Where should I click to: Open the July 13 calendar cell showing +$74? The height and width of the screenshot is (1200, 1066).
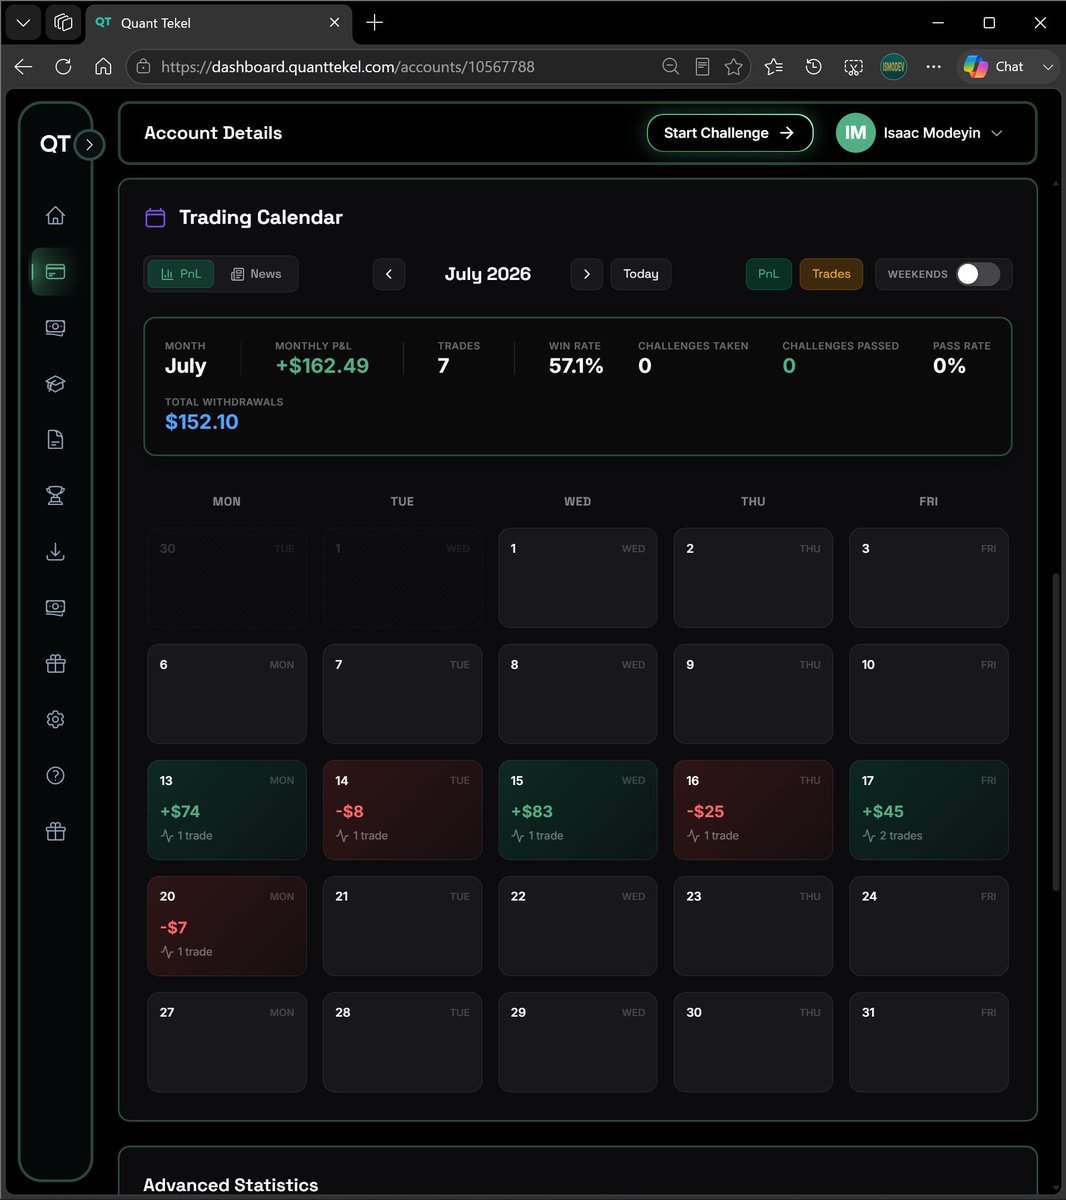tap(227, 810)
